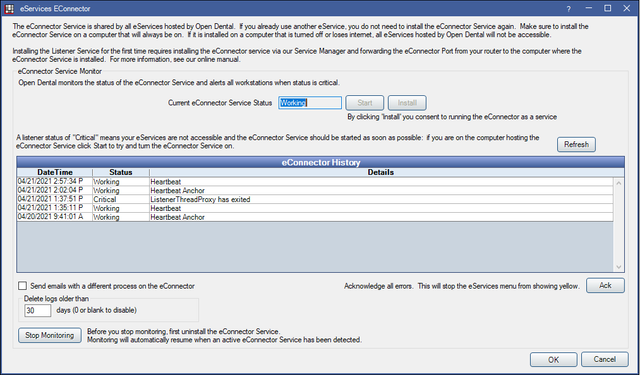This screenshot has width=640, height=375.
Task: Sort by the Status column header
Action: (121, 172)
